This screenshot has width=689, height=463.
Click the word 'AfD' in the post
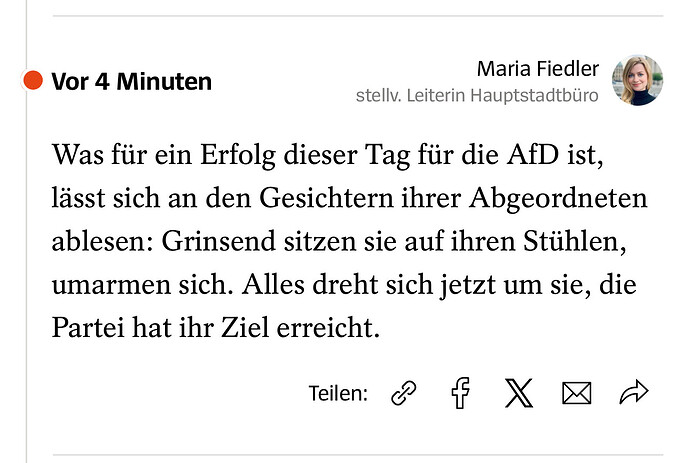pos(533,155)
